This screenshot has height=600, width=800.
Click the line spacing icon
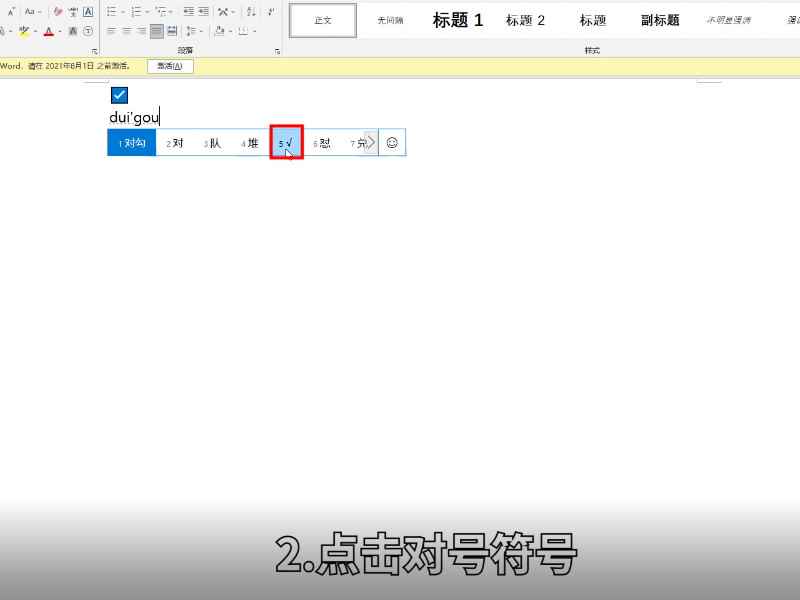pos(190,31)
